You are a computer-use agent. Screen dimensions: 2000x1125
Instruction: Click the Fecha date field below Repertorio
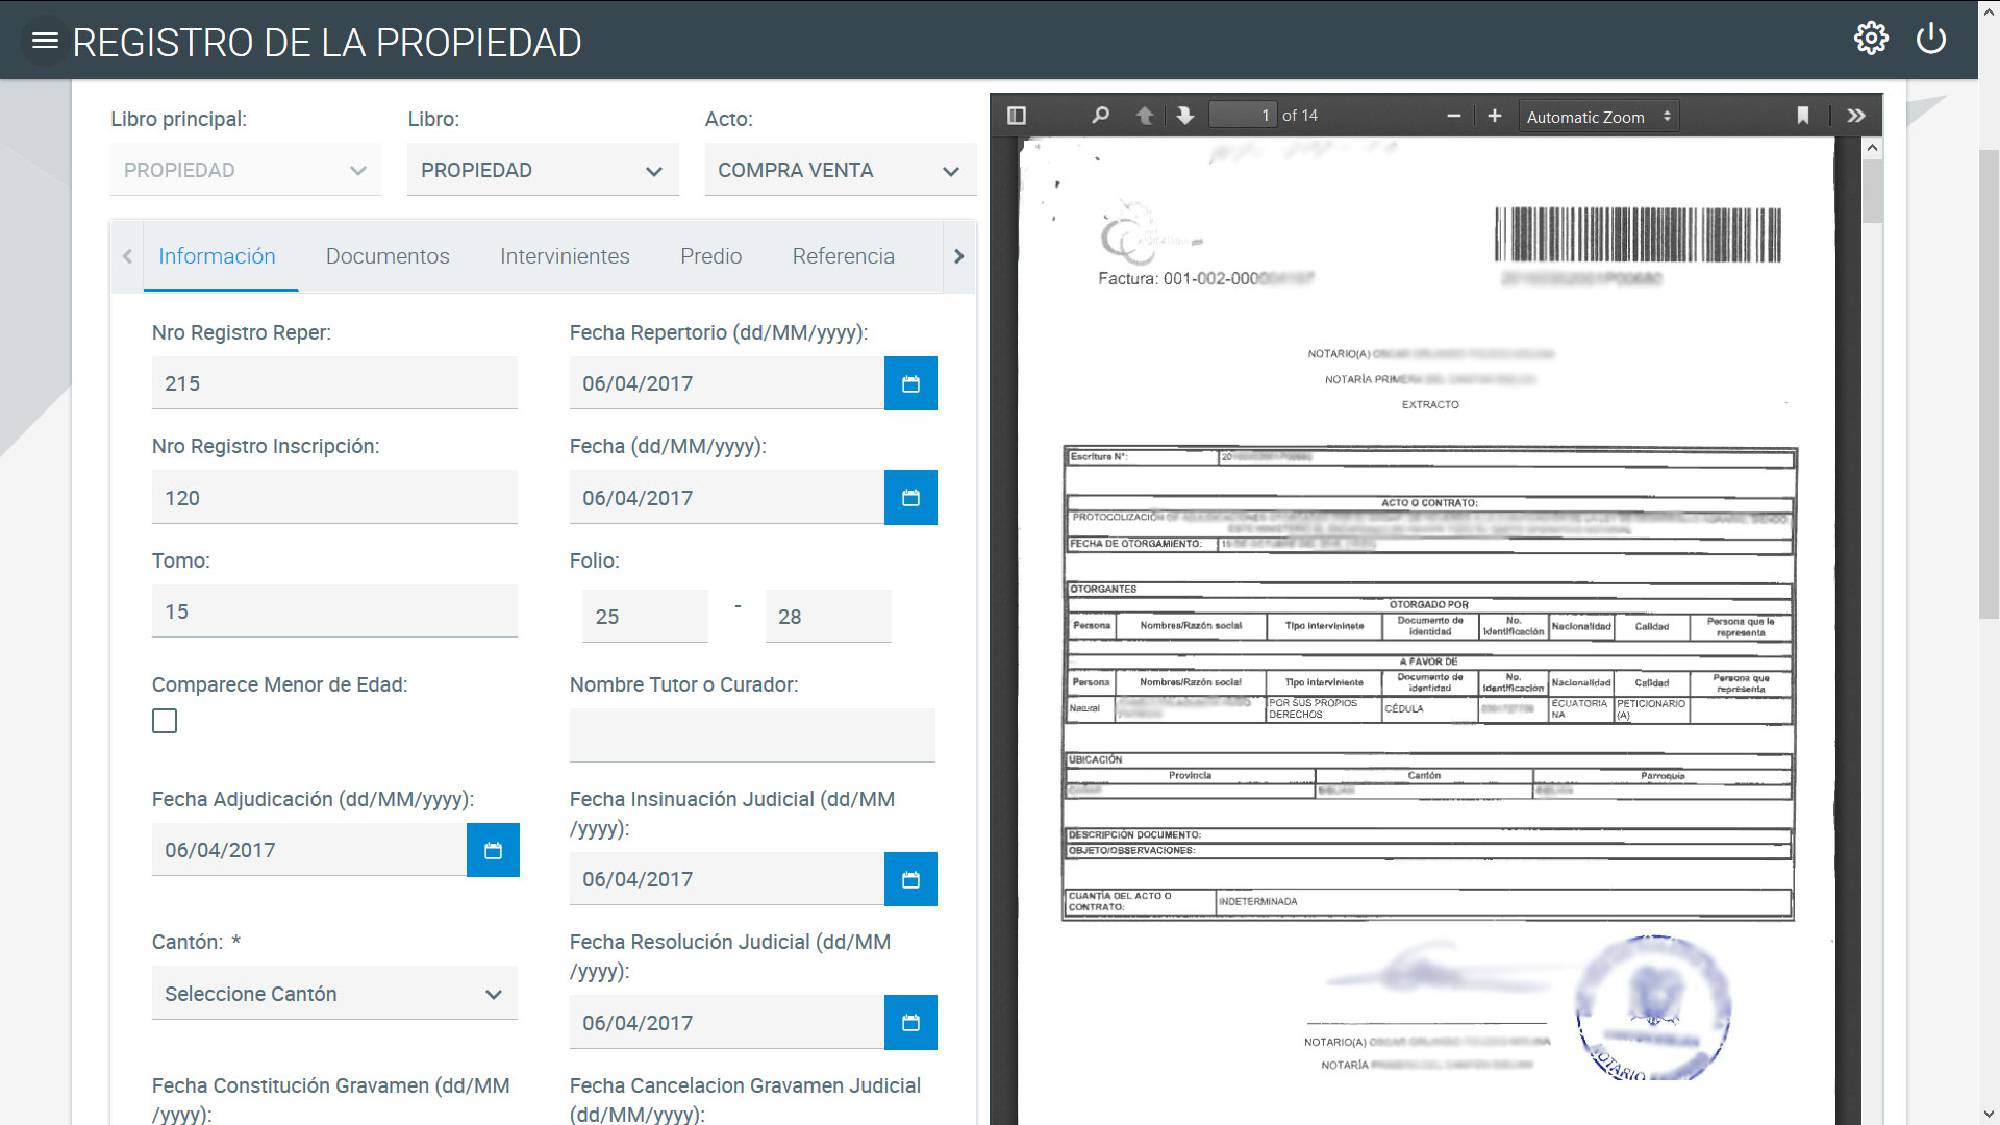(x=727, y=497)
